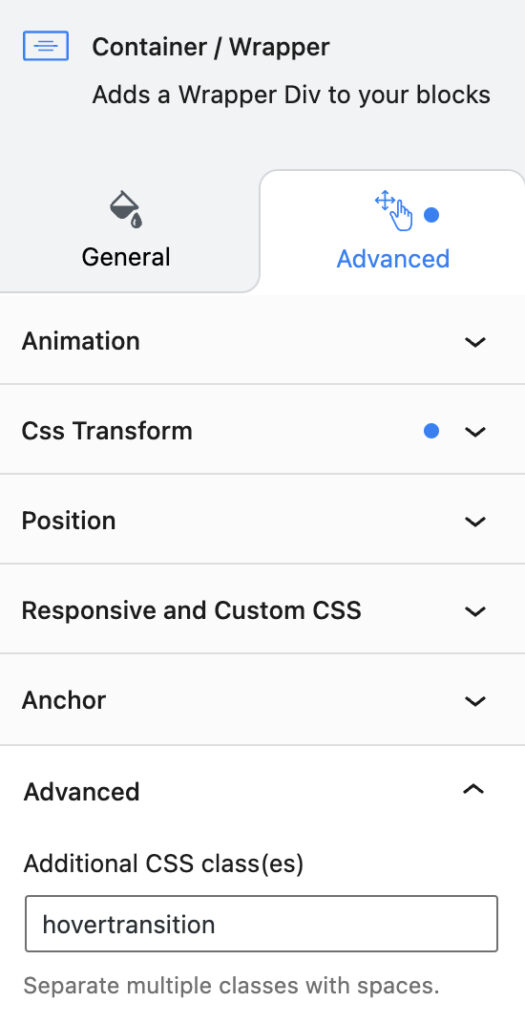Click the Container / Wrapper block icon
The width and height of the screenshot is (525, 1024).
point(46,46)
